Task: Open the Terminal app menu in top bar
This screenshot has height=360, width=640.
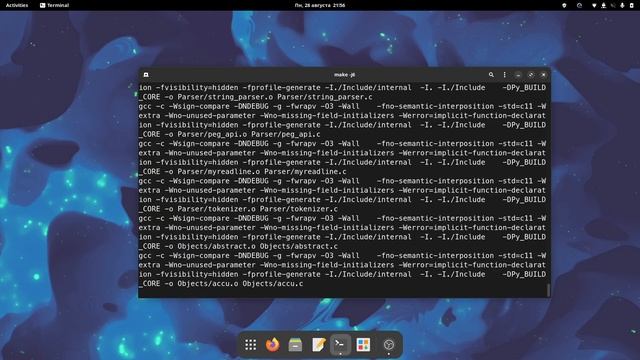Action: point(54,5)
